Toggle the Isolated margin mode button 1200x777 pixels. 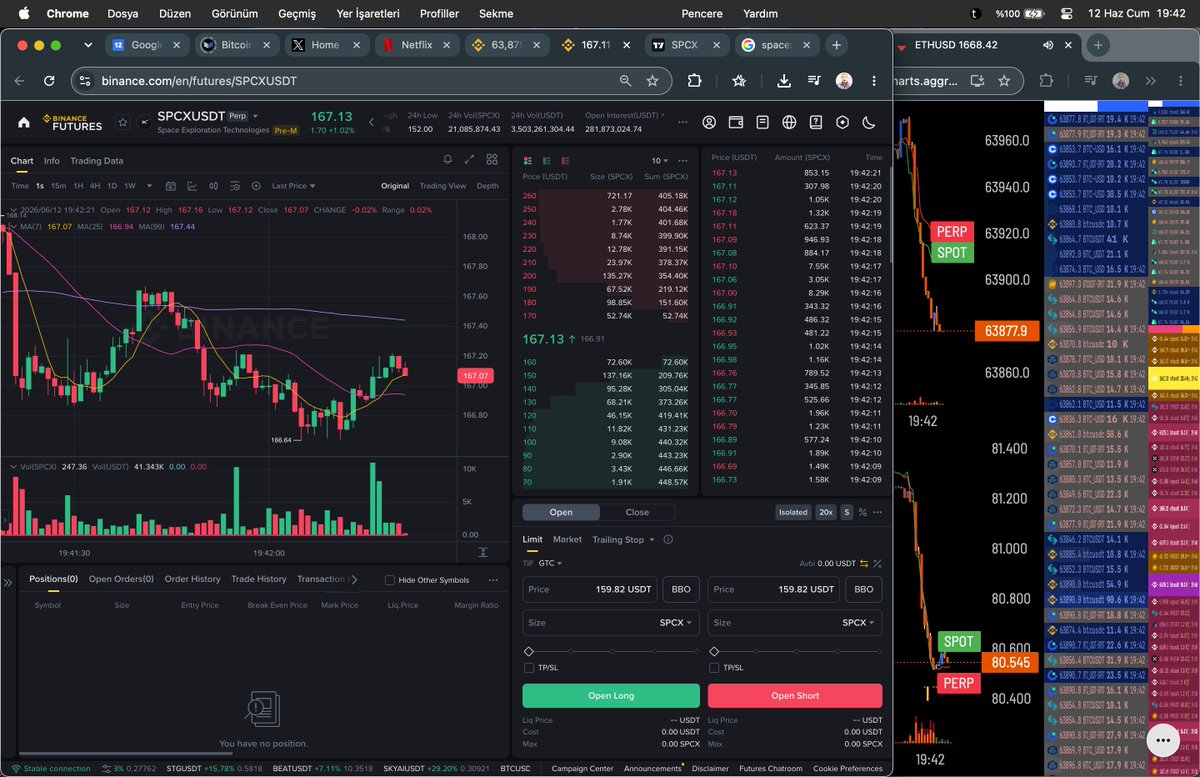793,512
